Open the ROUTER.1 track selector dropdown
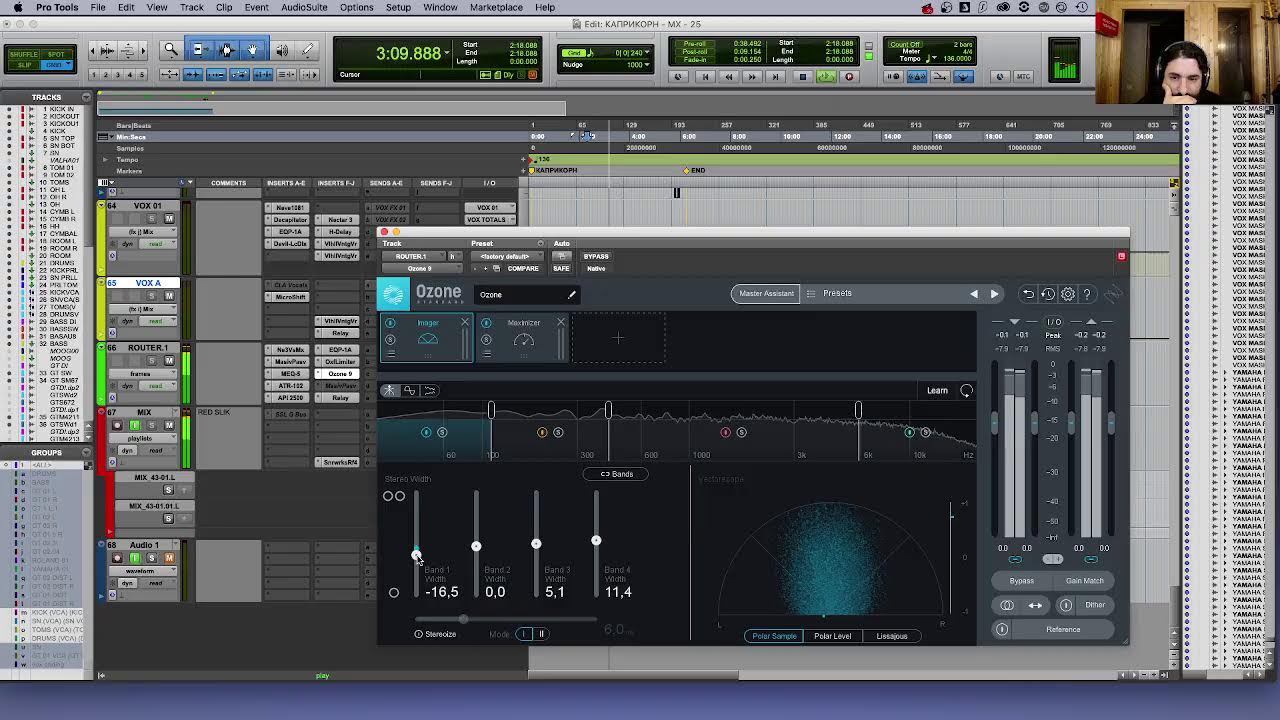This screenshot has width=1280, height=720. (416, 256)
